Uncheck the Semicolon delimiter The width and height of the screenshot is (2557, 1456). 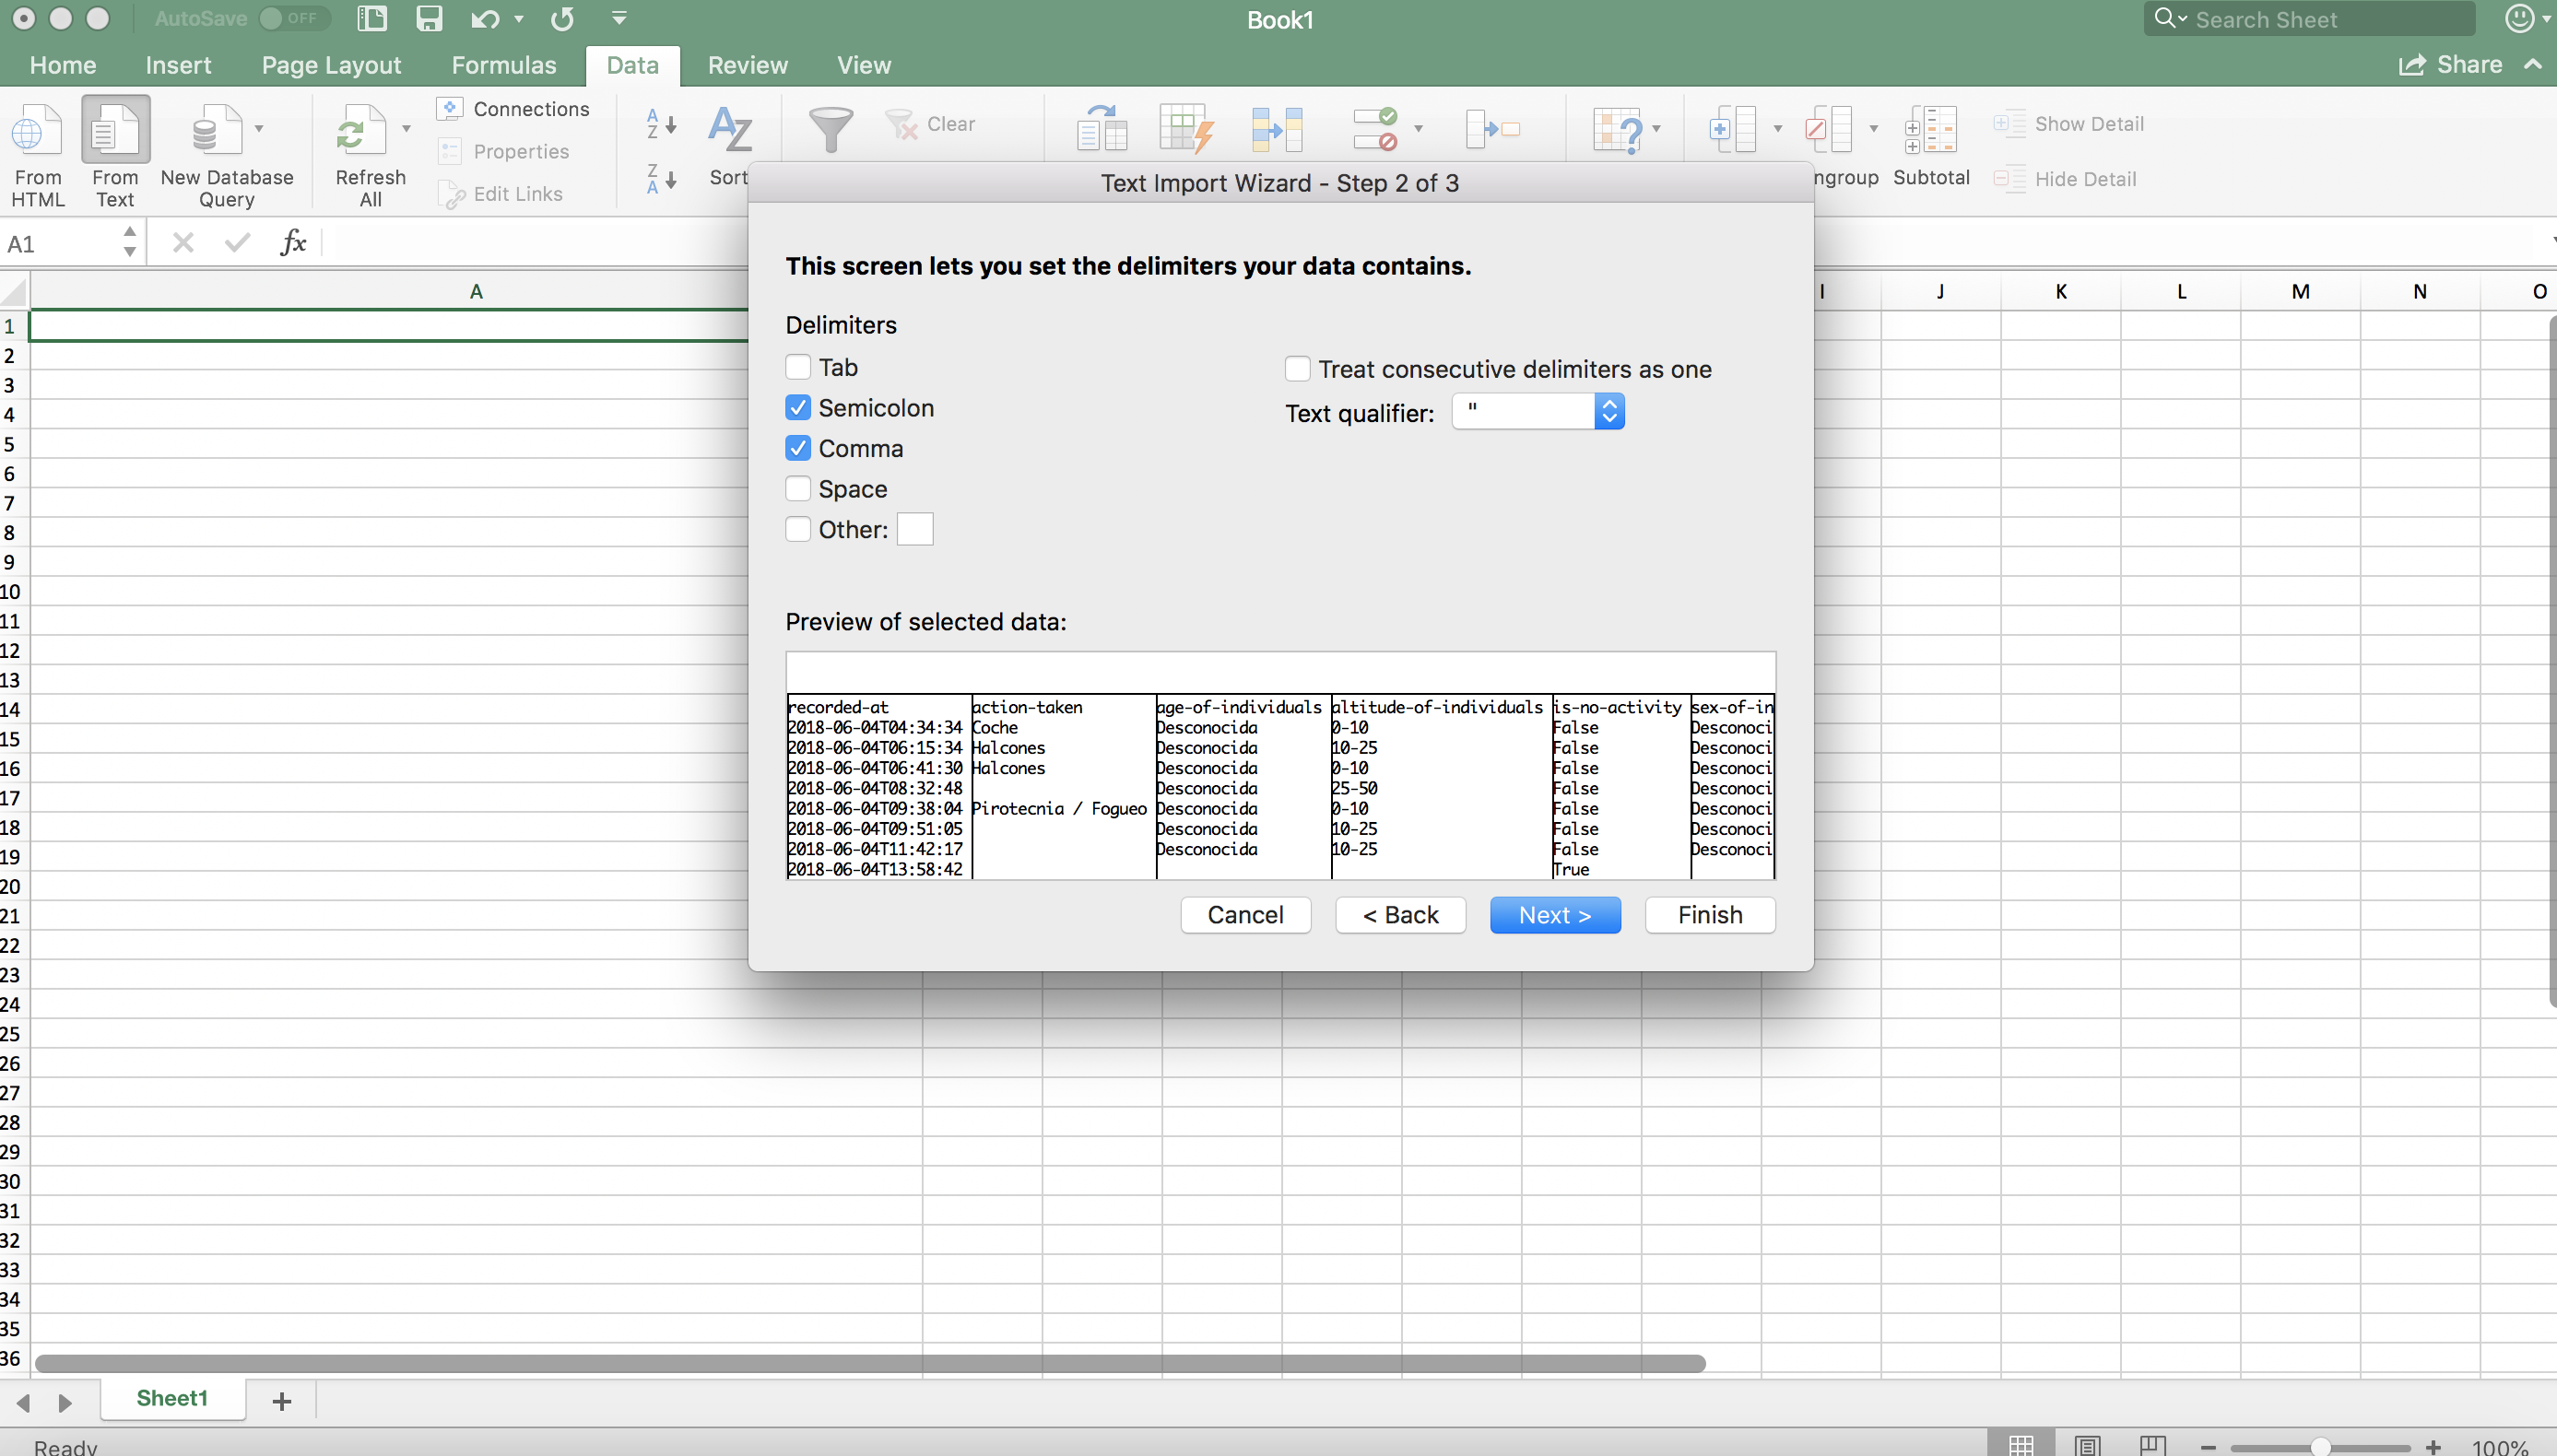(x=797, y=408)
